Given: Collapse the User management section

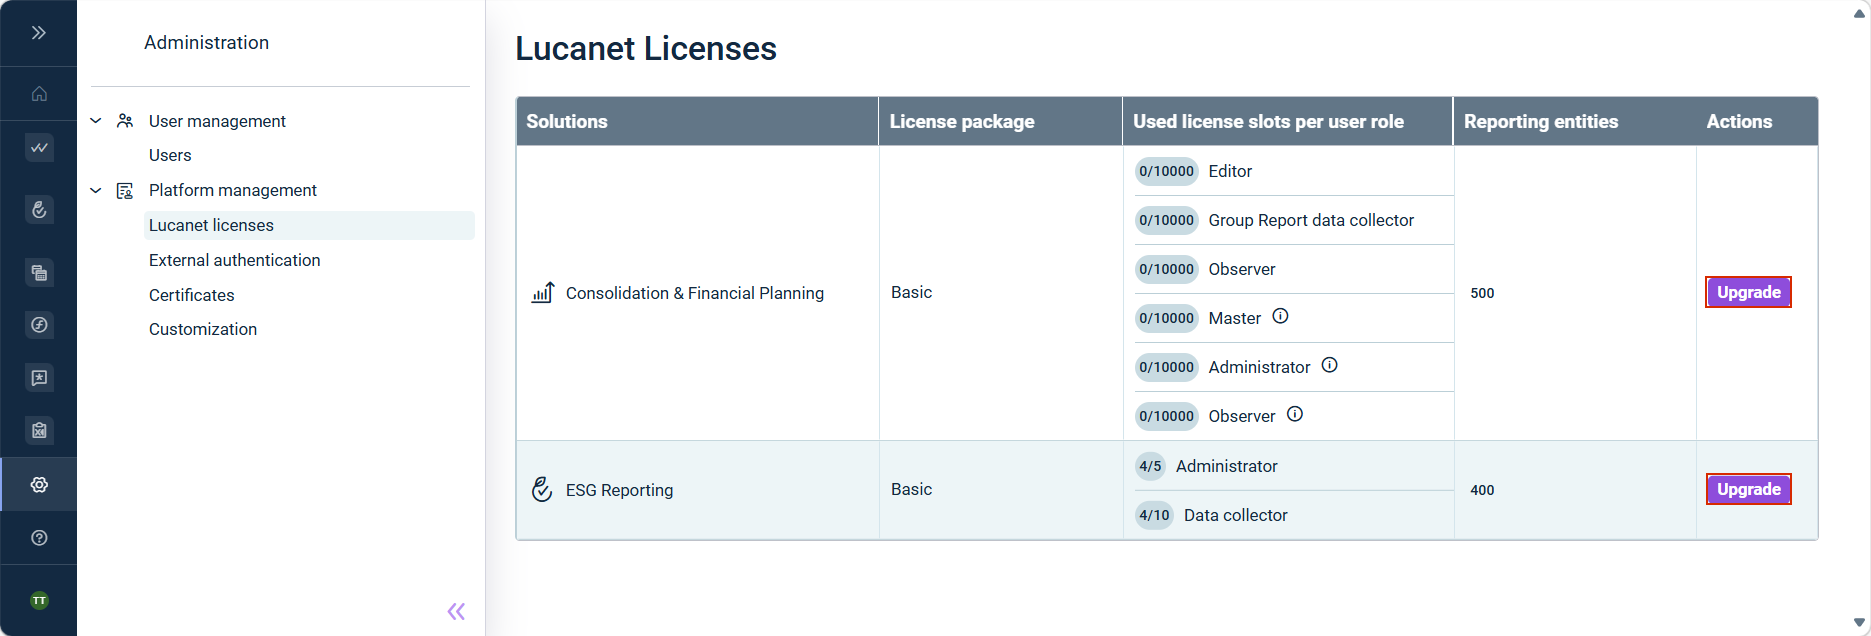Looking at the screenshot, I should (96, 121).
